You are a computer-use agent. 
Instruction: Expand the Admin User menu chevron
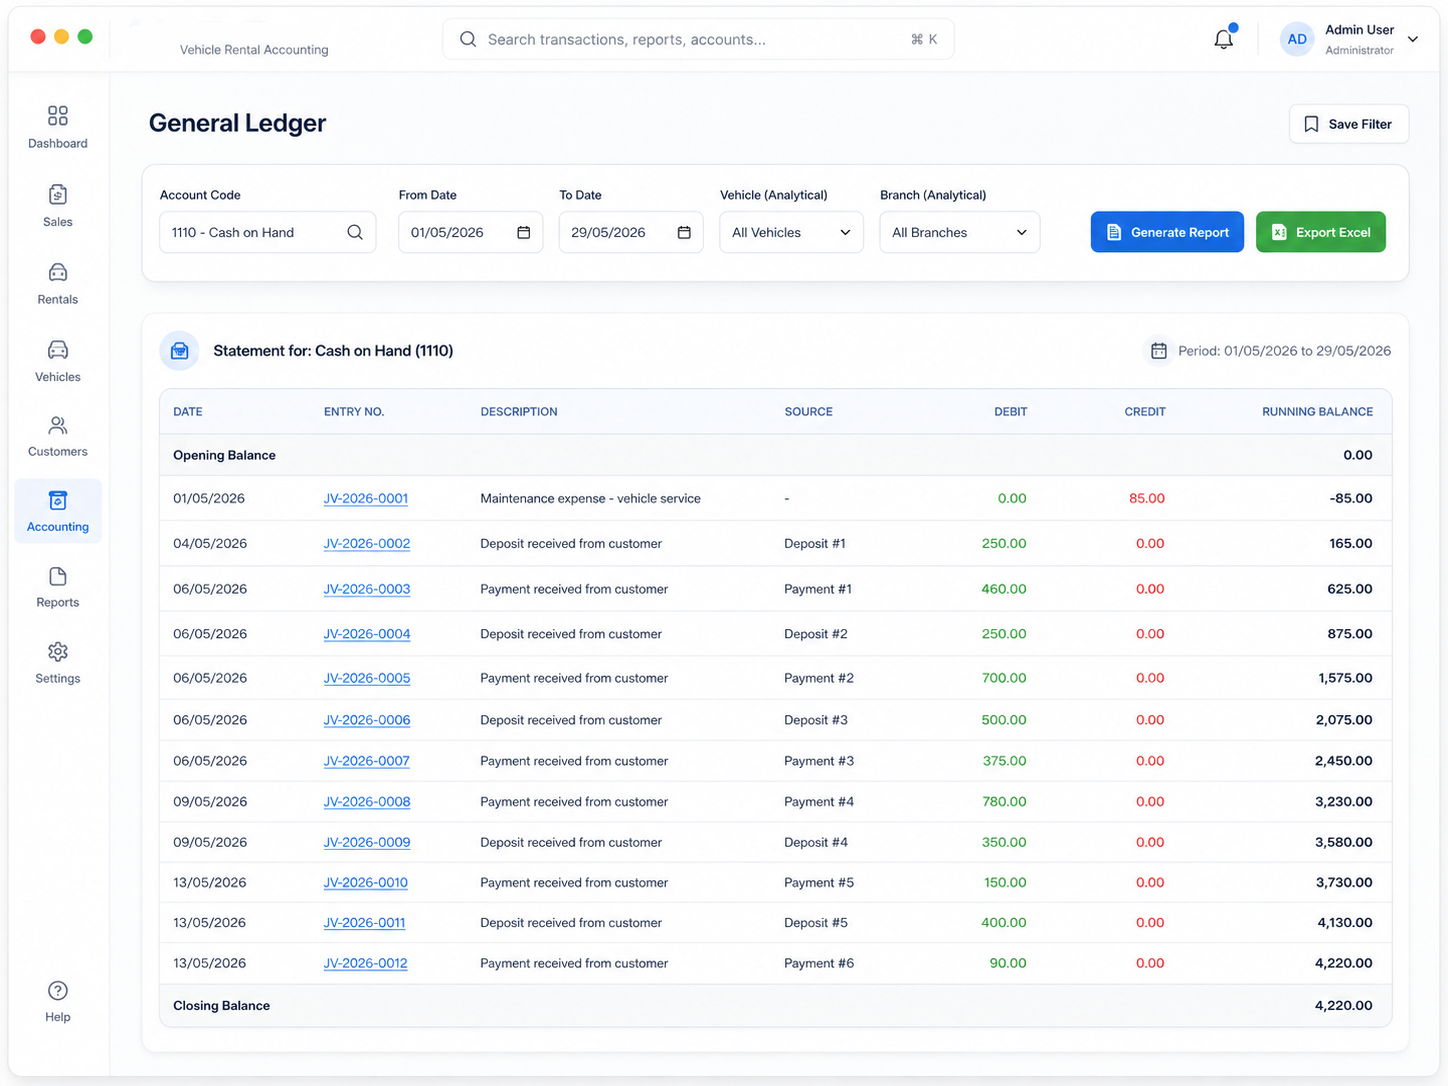[1413, 39]
